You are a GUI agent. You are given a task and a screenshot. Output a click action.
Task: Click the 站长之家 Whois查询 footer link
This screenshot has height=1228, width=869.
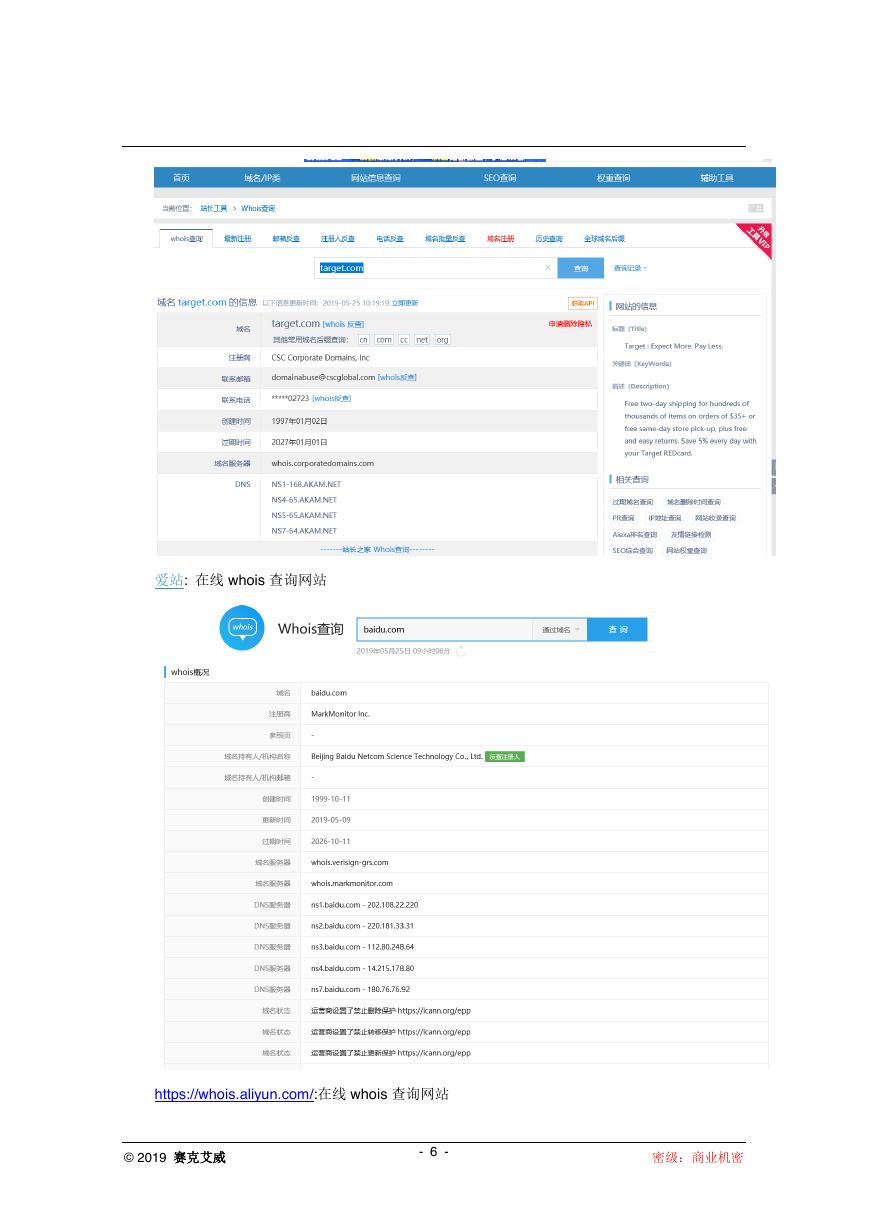[376, 549]
